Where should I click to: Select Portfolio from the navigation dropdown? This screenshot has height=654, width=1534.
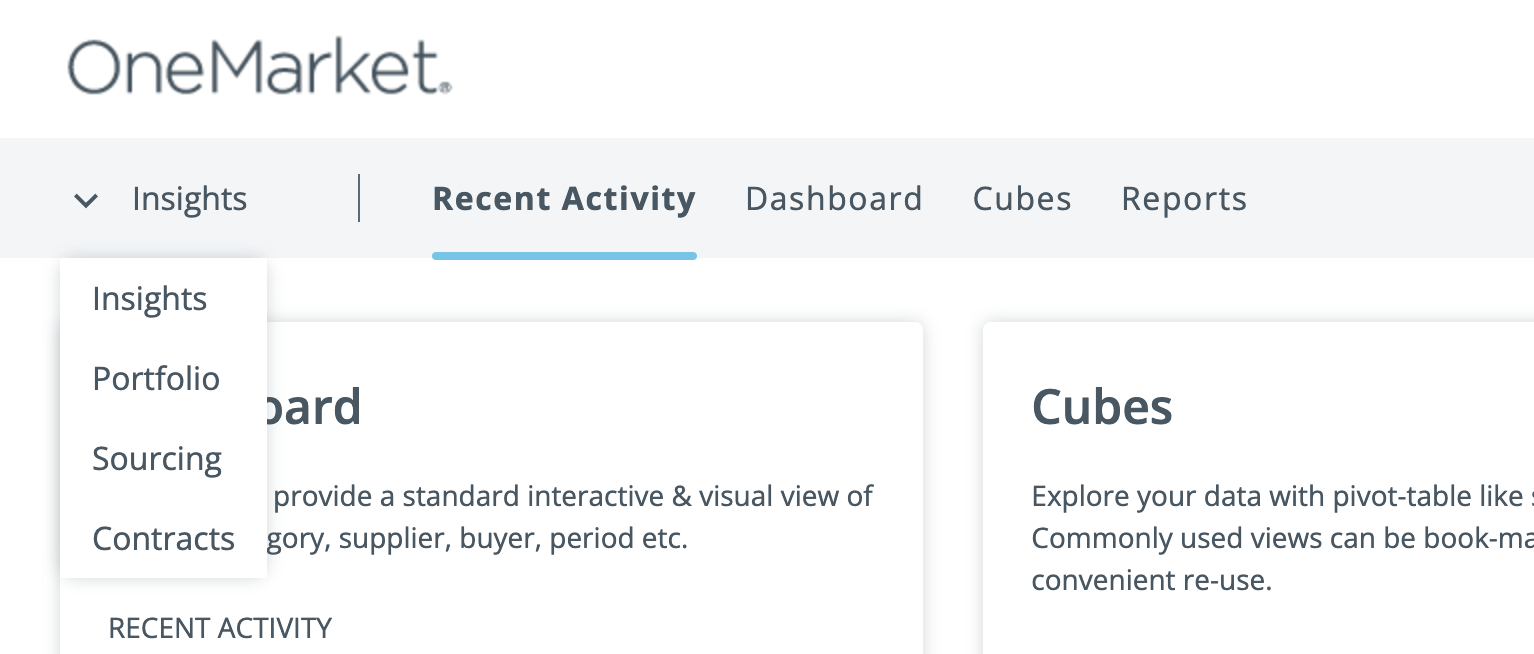tap(156, 378)
